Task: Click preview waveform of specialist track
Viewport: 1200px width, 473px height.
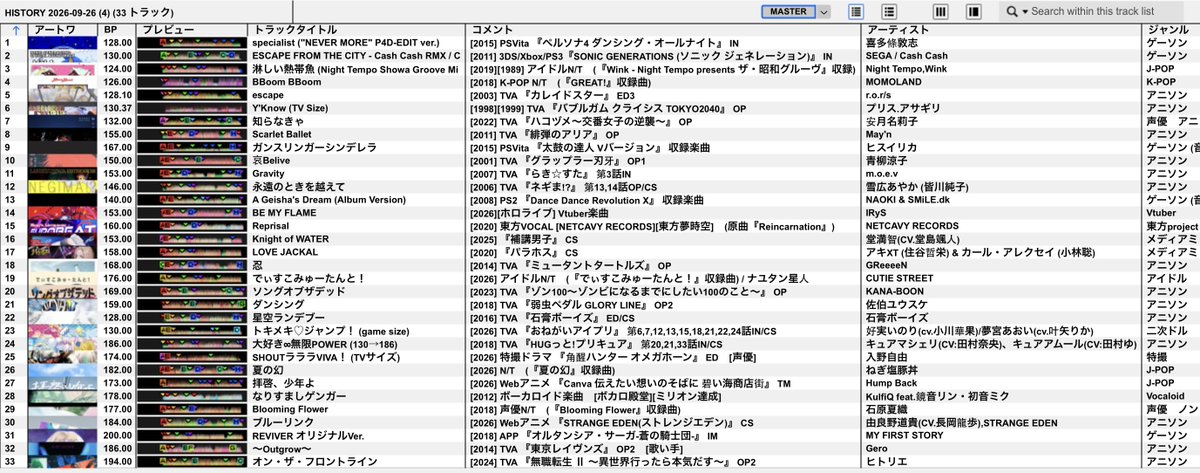Action: click(193, 43)
